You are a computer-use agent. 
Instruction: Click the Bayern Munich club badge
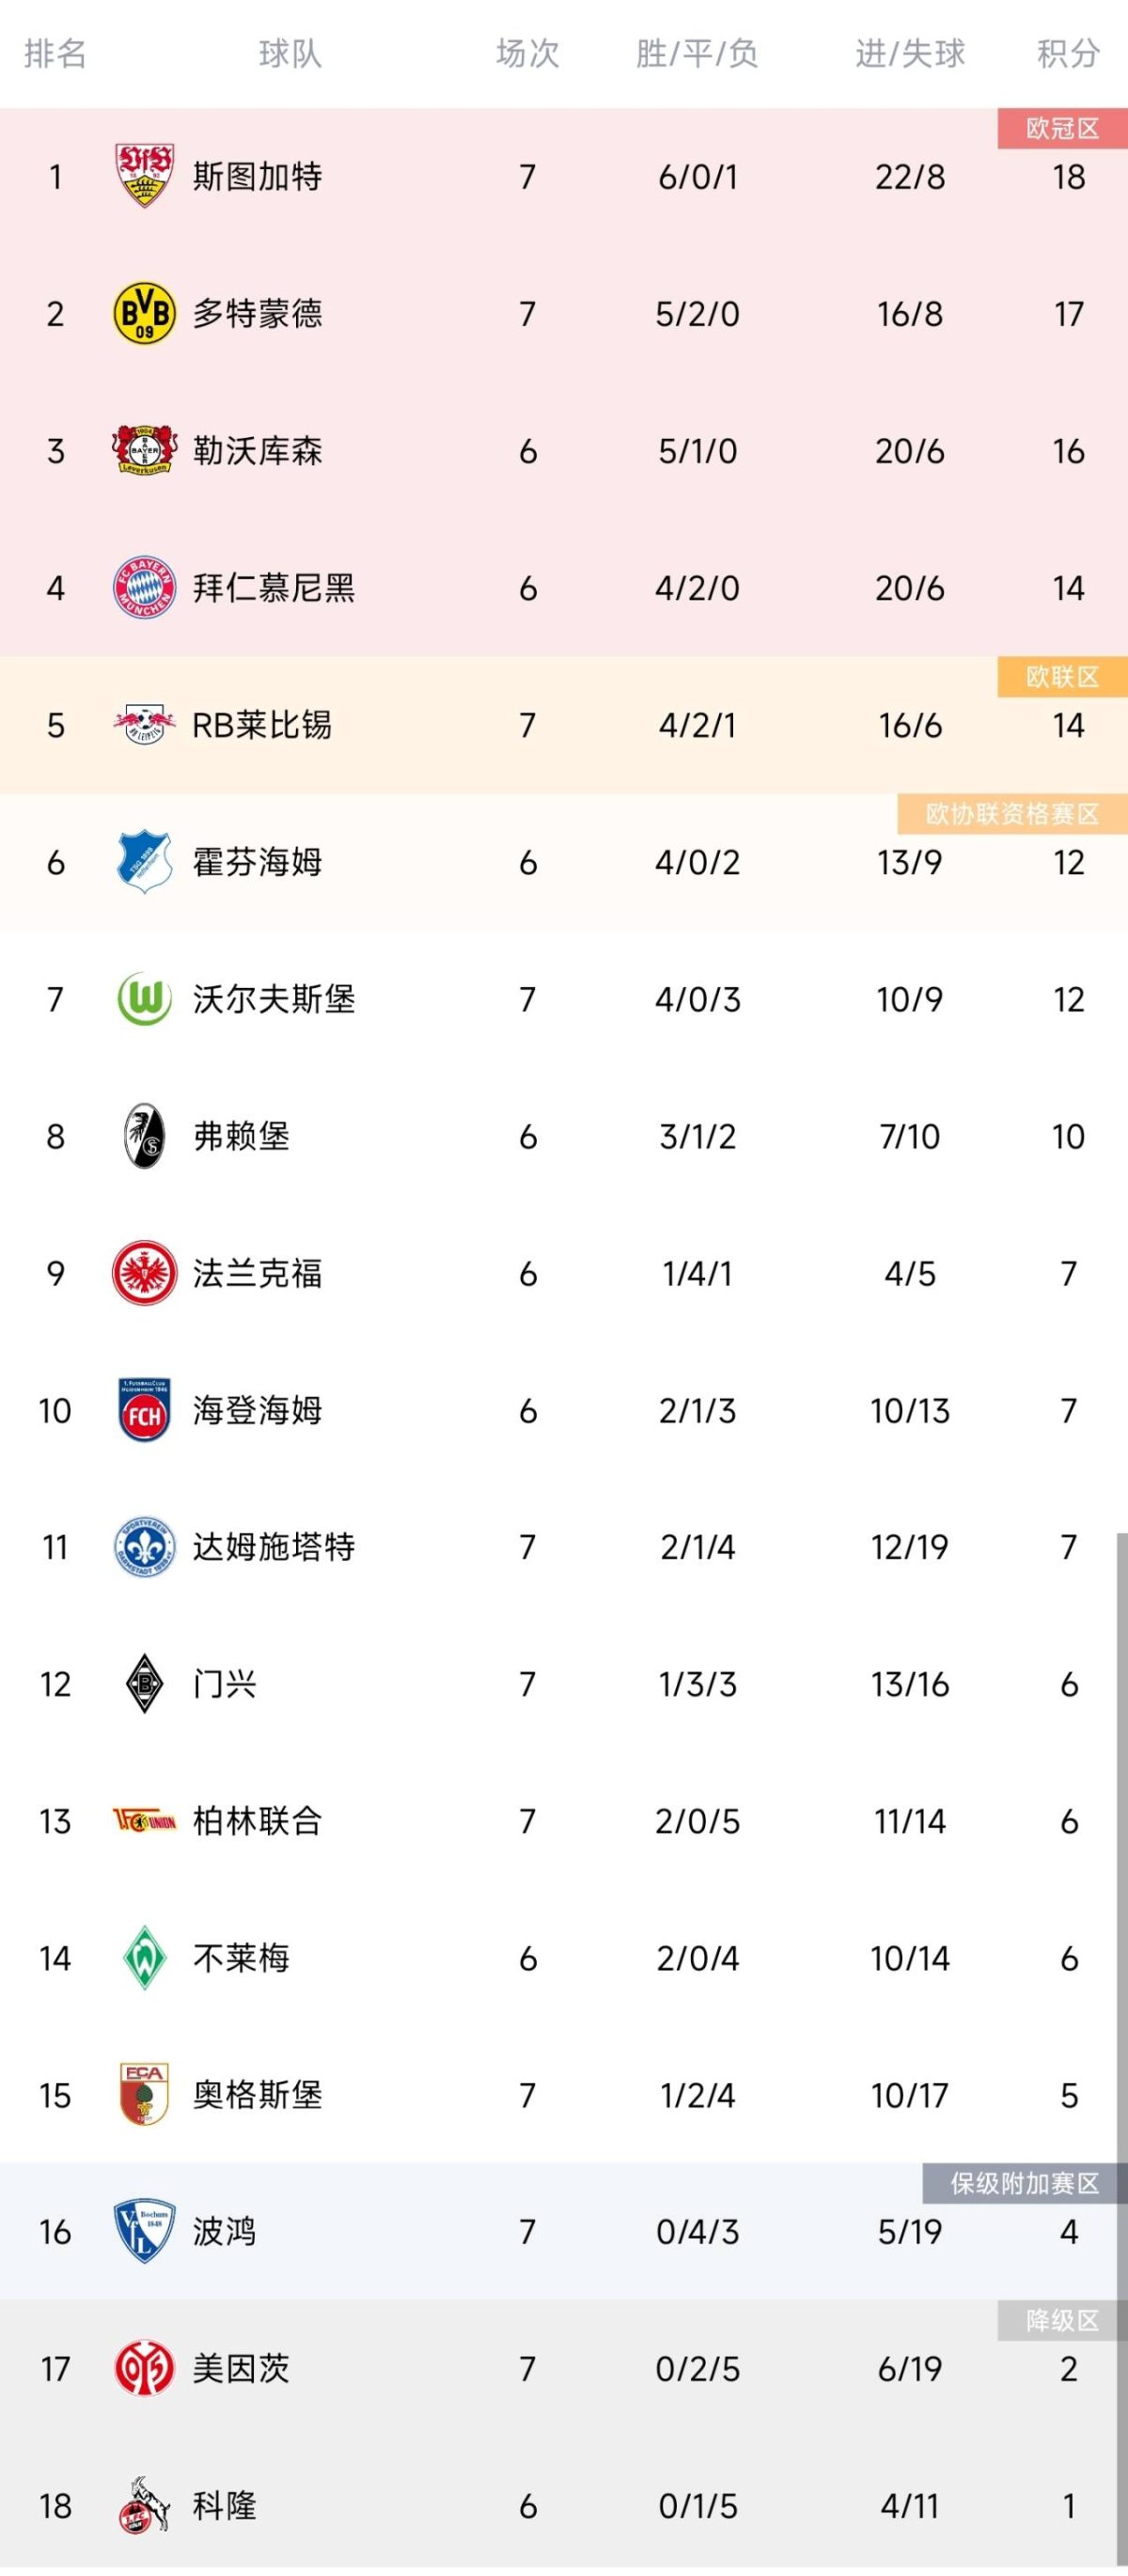click(144, 587)
